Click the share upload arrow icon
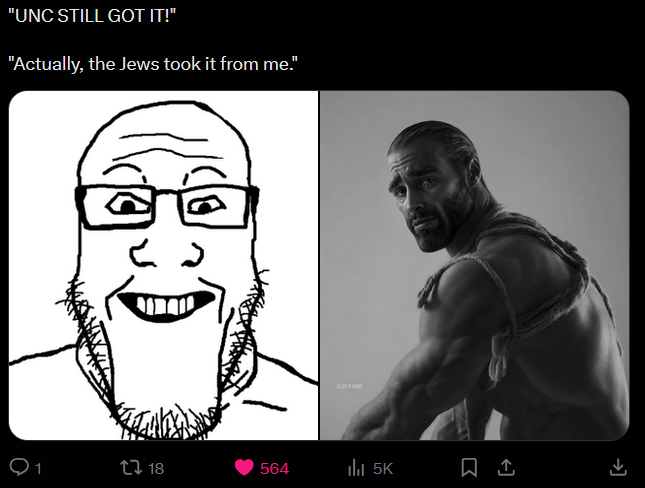The height and width of the screenshot is (488, 645). pos(506,467)
